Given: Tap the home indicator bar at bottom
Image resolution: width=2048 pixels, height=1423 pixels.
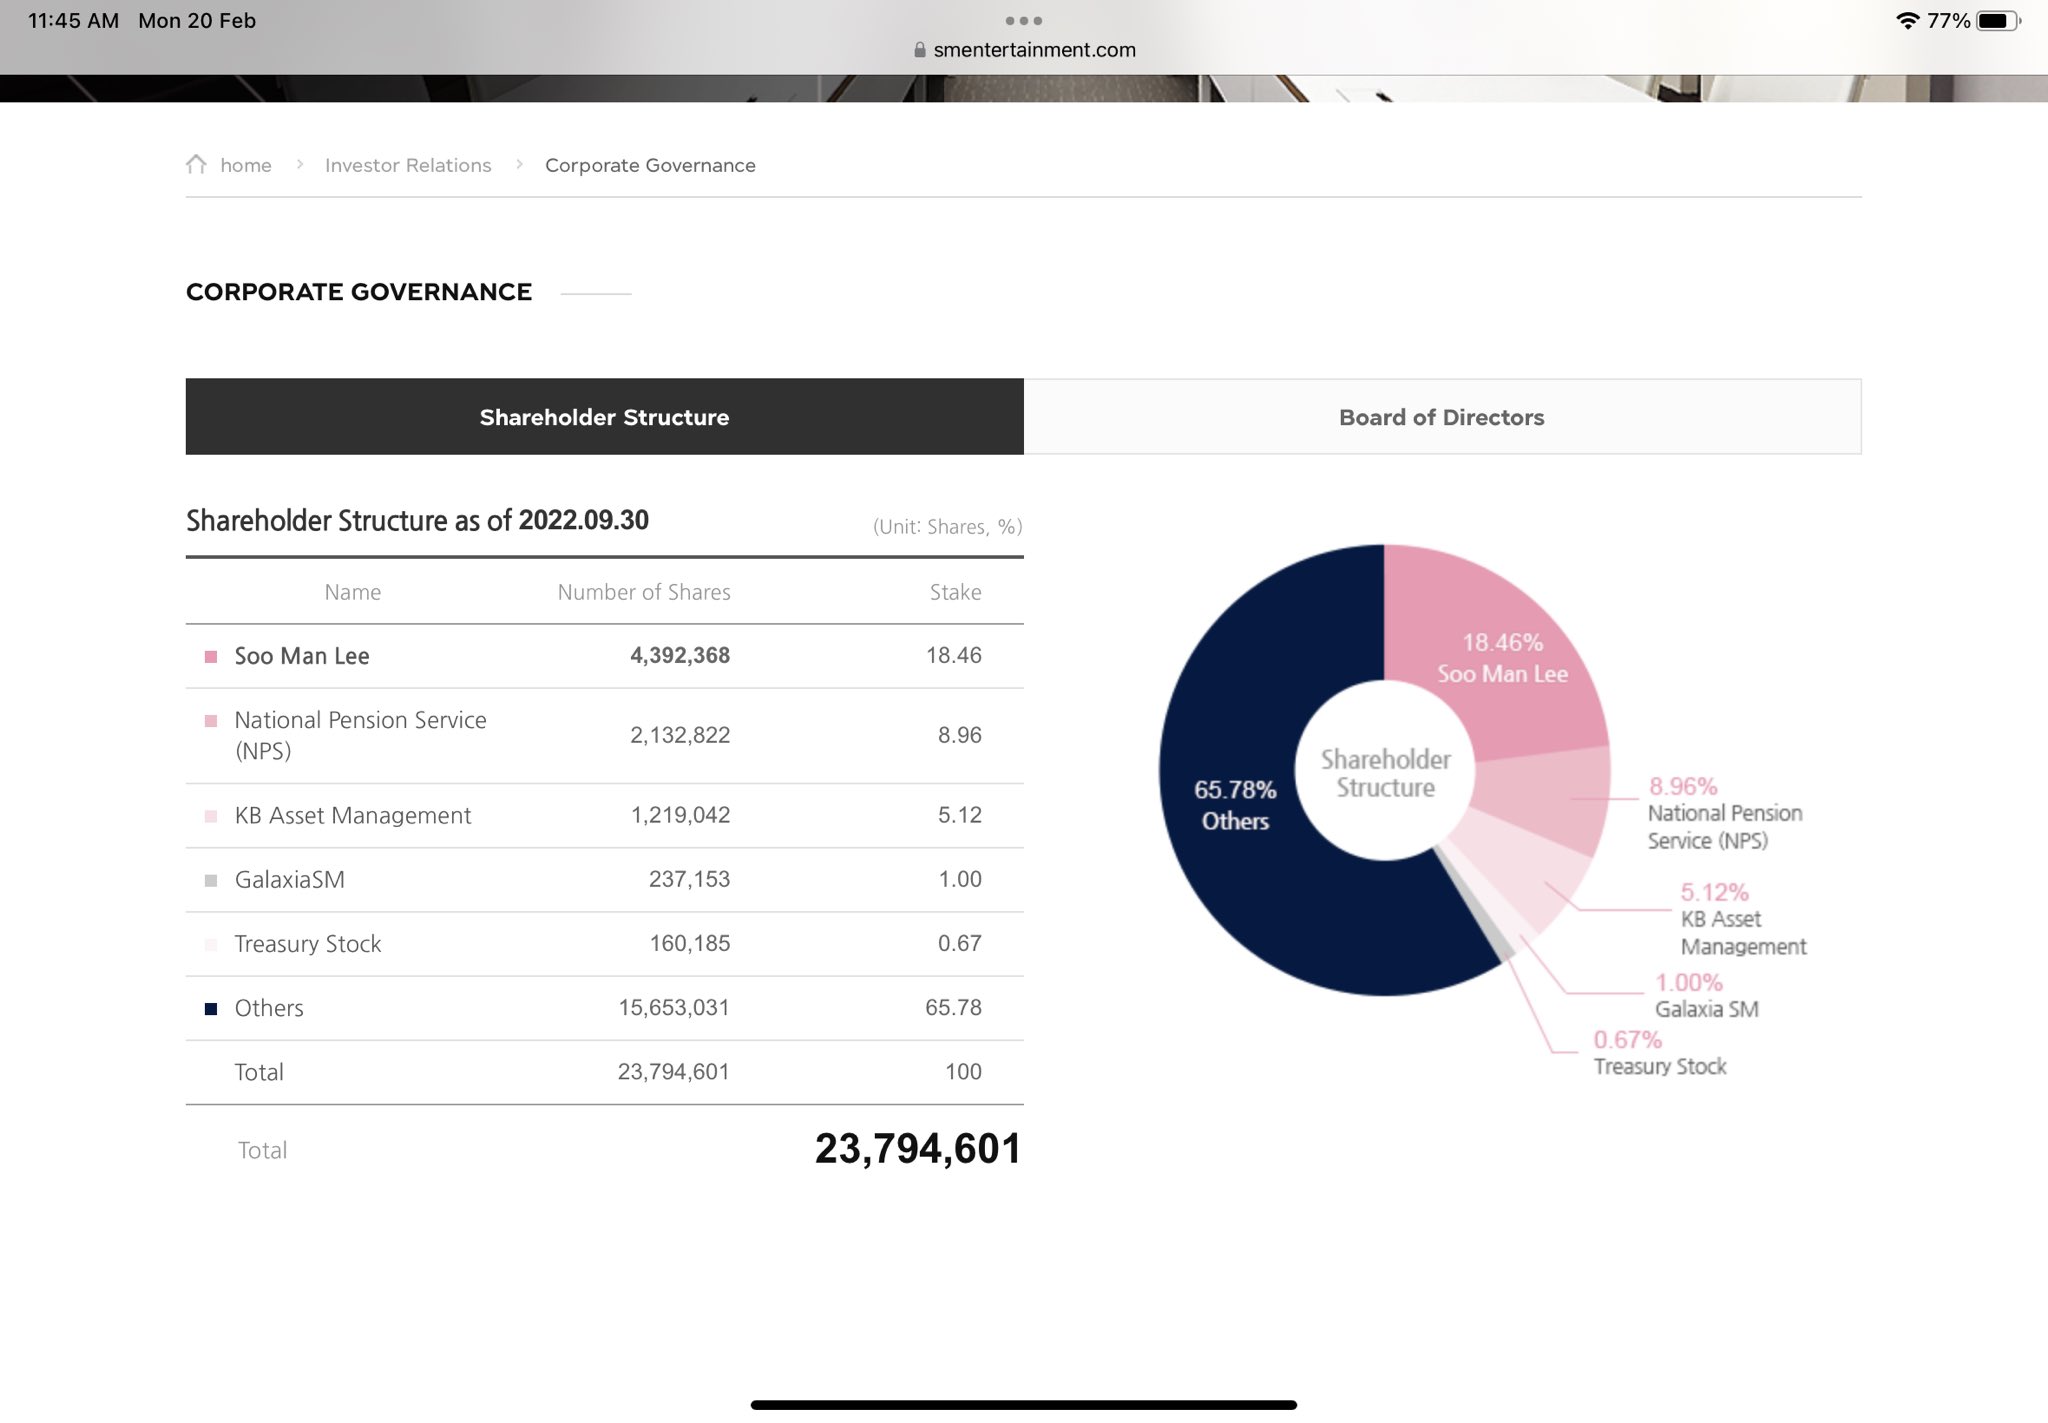Looking at the screenshot, I should (x=1023, y=1404).
